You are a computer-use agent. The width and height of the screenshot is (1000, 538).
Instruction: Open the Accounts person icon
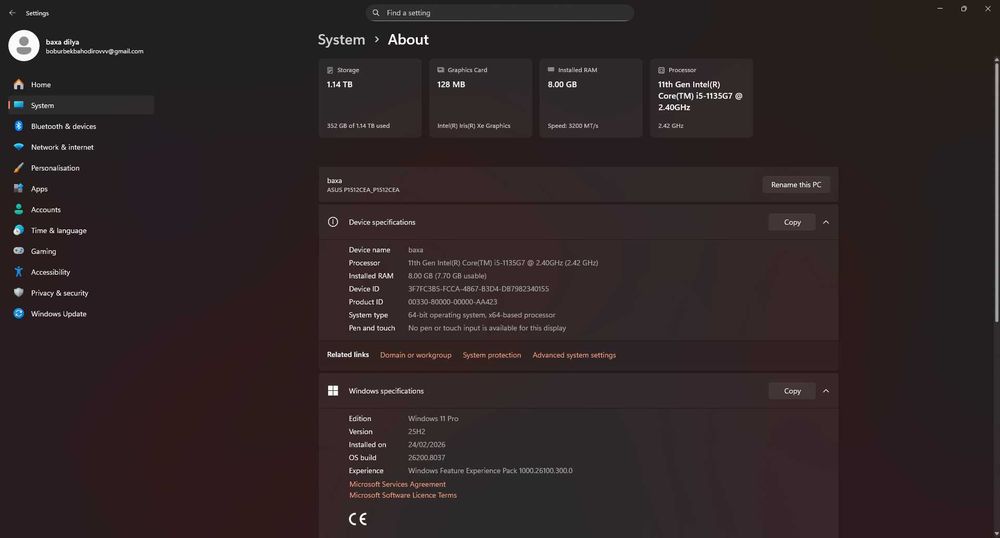coord(18,209)
